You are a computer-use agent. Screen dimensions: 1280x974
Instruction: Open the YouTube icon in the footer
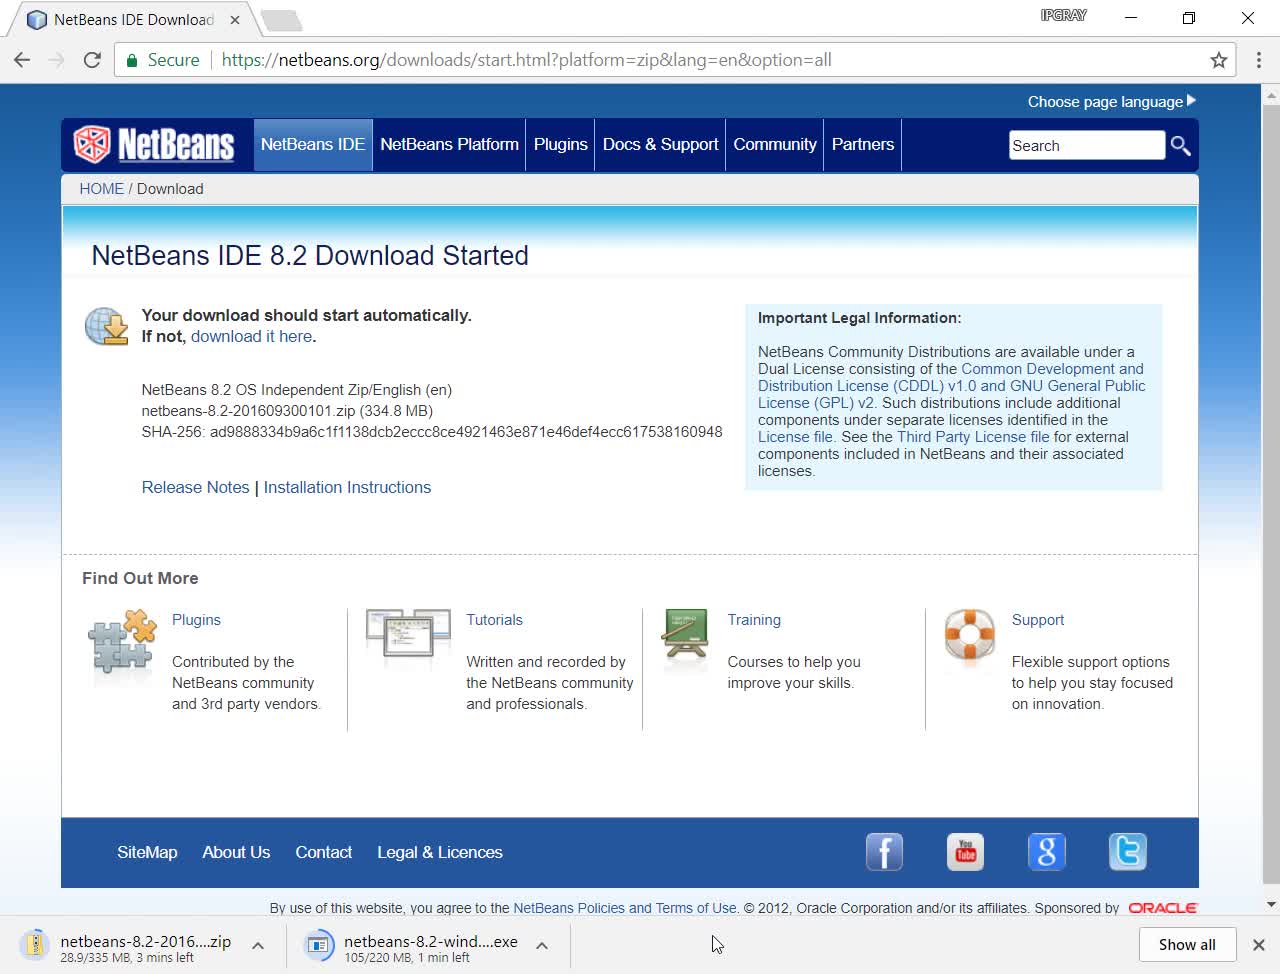pyautogui.click(x=965, y=852)
